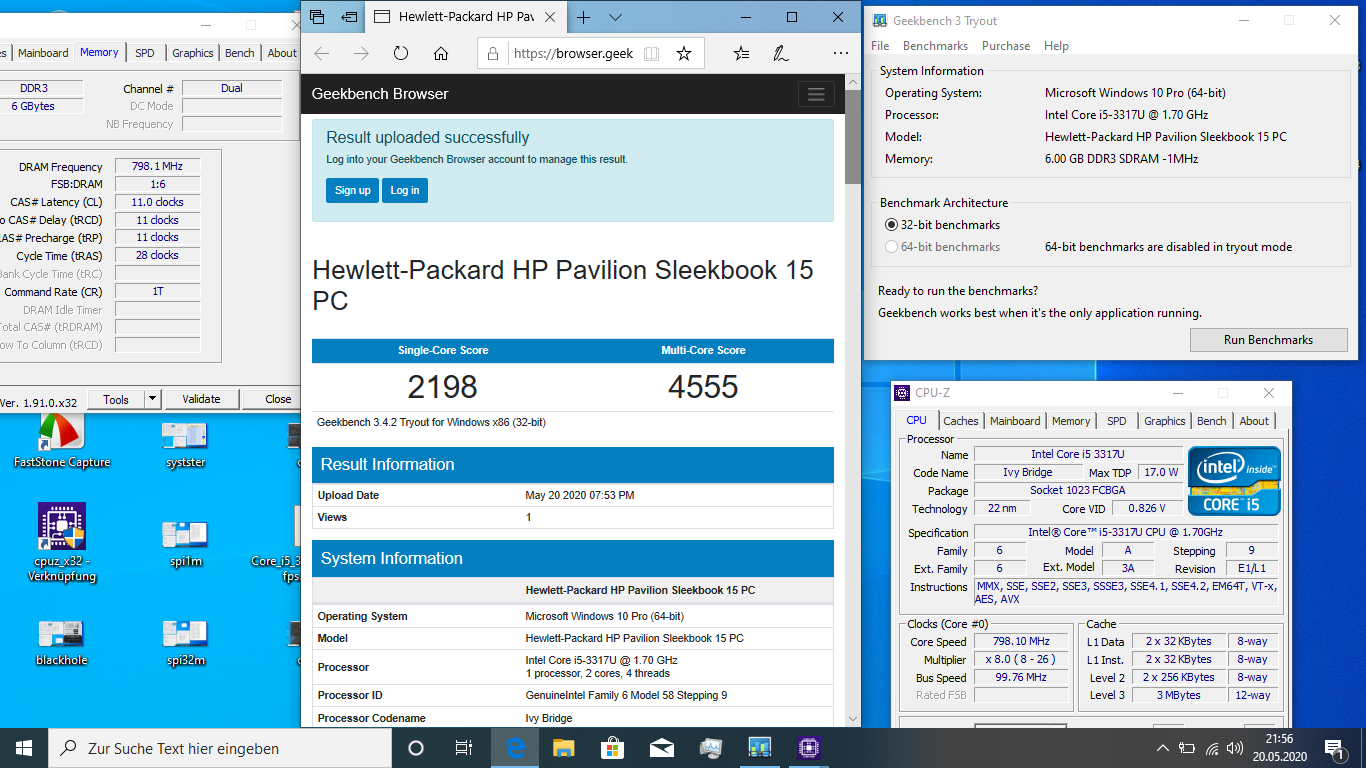
Task: Switch to Caches tab in CPU-Z
Action: tap(961, 421)
